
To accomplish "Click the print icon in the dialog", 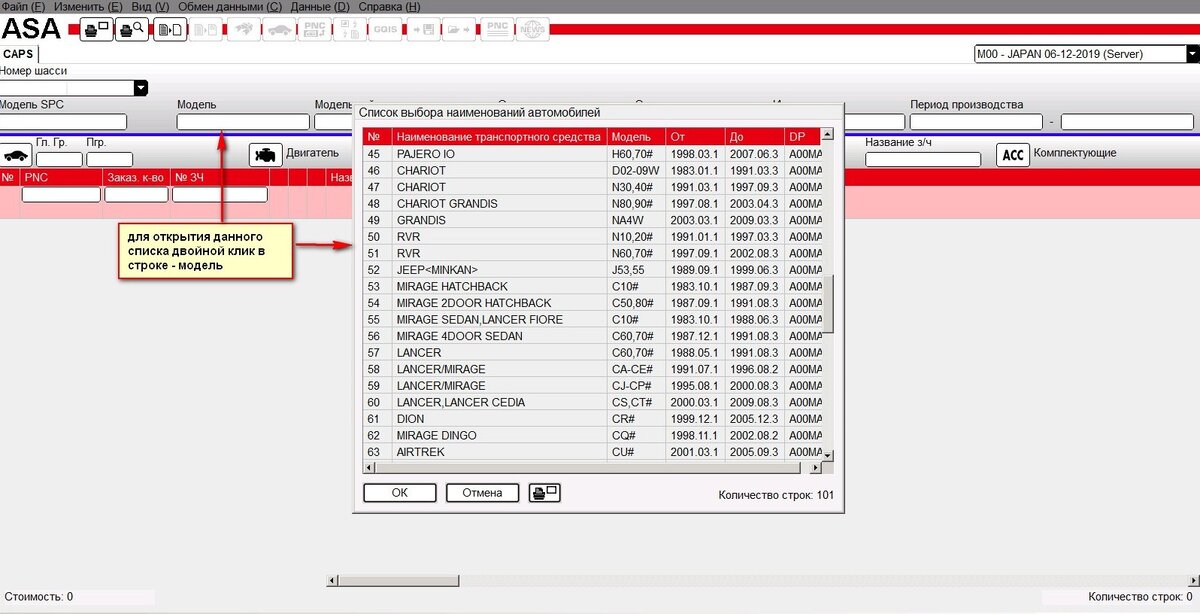I will 545,492.
